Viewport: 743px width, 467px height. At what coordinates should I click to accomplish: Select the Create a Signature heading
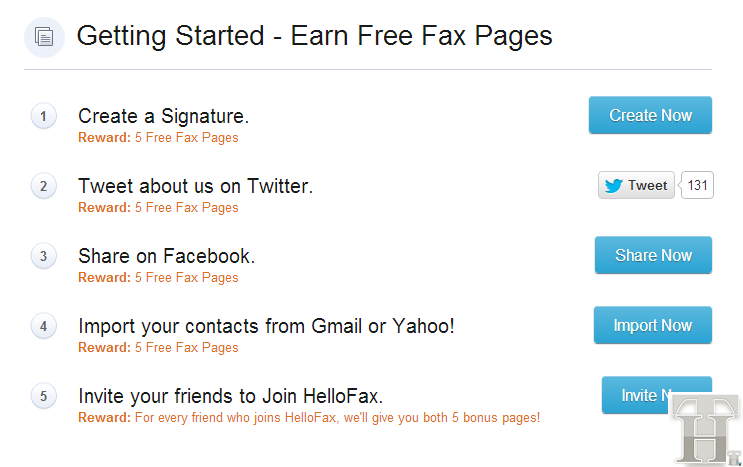(x=163, y=116)
